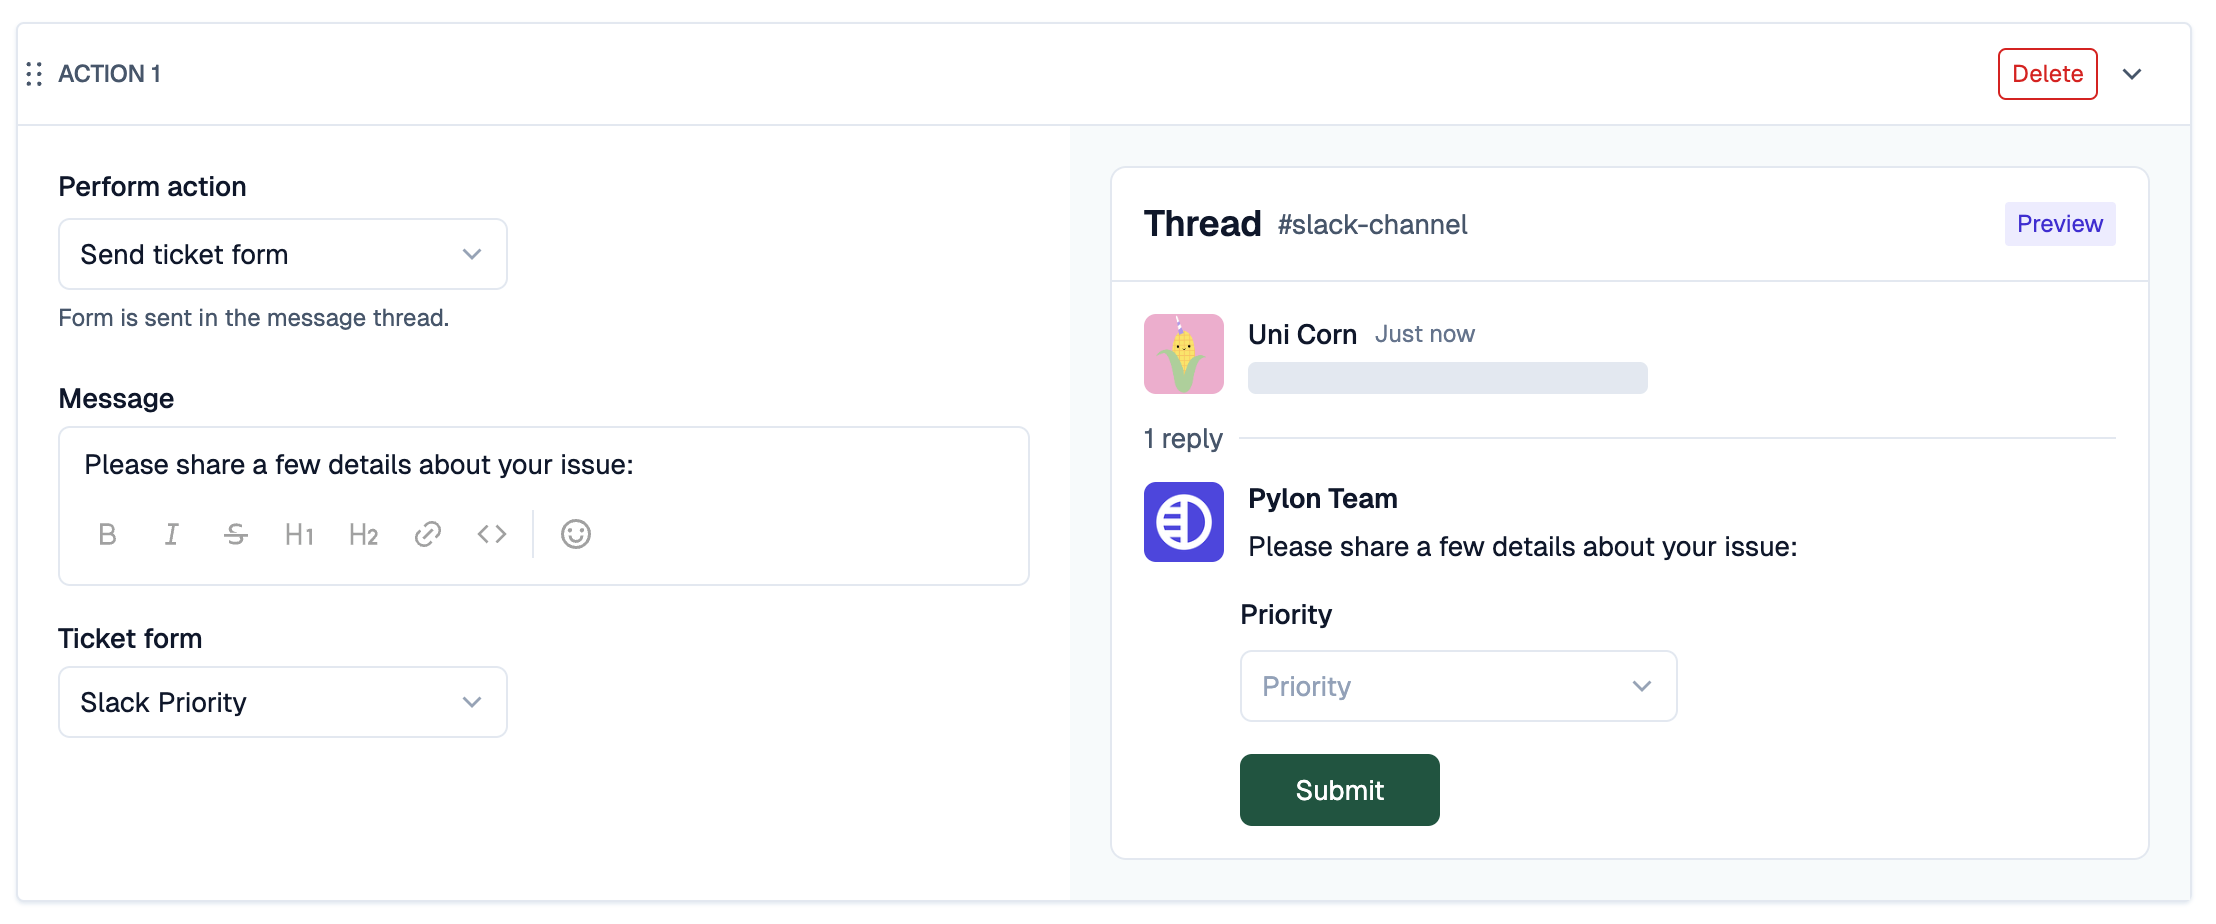The height and width of the screenshot is (924, 2216).
Task: Click the Preview badge
Action: pos(2060,224)
